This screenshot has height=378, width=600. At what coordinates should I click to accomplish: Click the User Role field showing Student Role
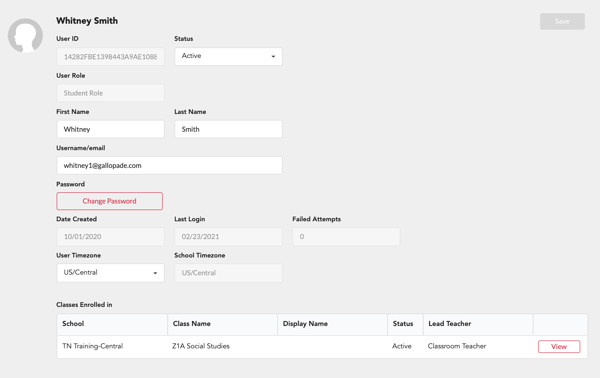click(111, 93)
